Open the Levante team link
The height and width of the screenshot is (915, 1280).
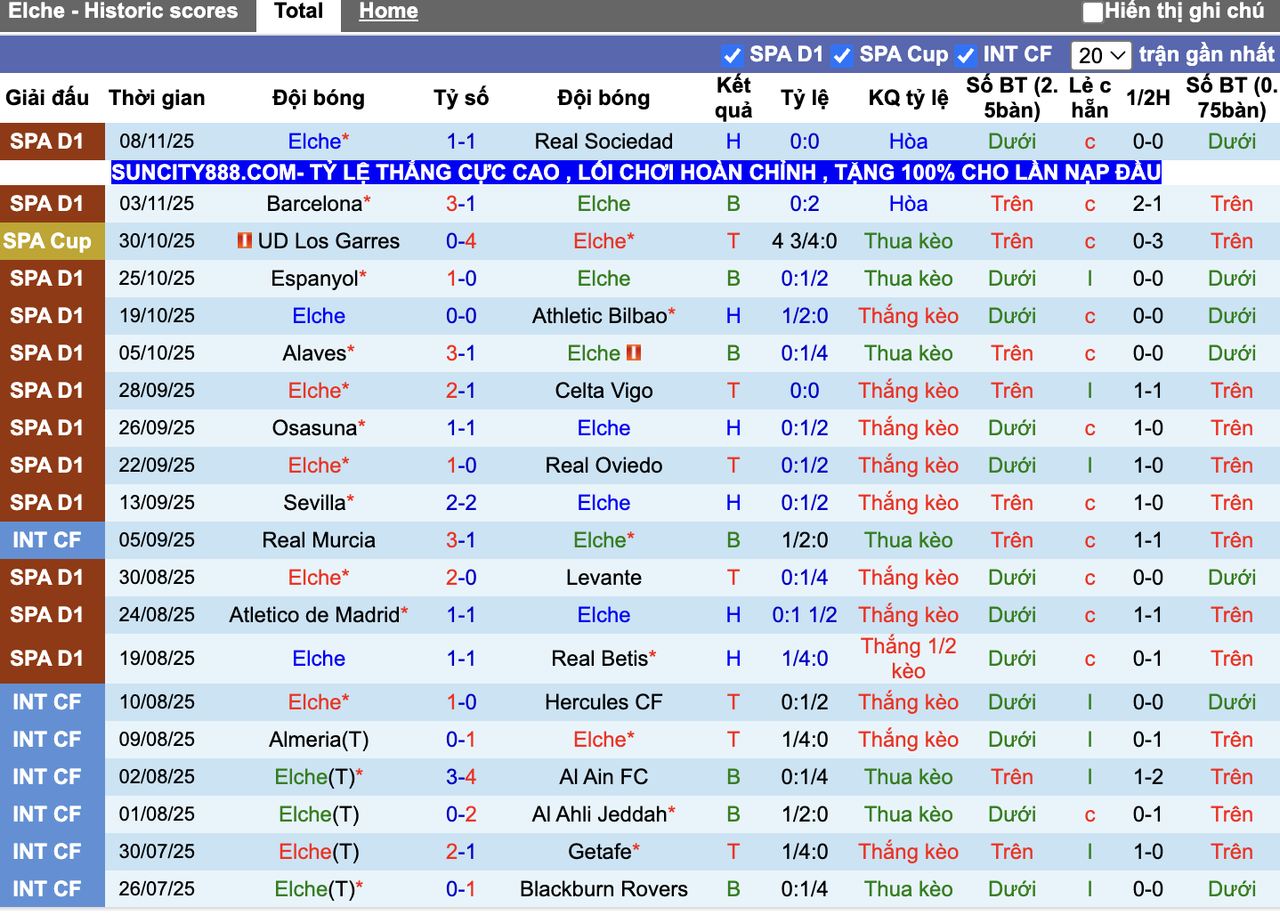604,577
